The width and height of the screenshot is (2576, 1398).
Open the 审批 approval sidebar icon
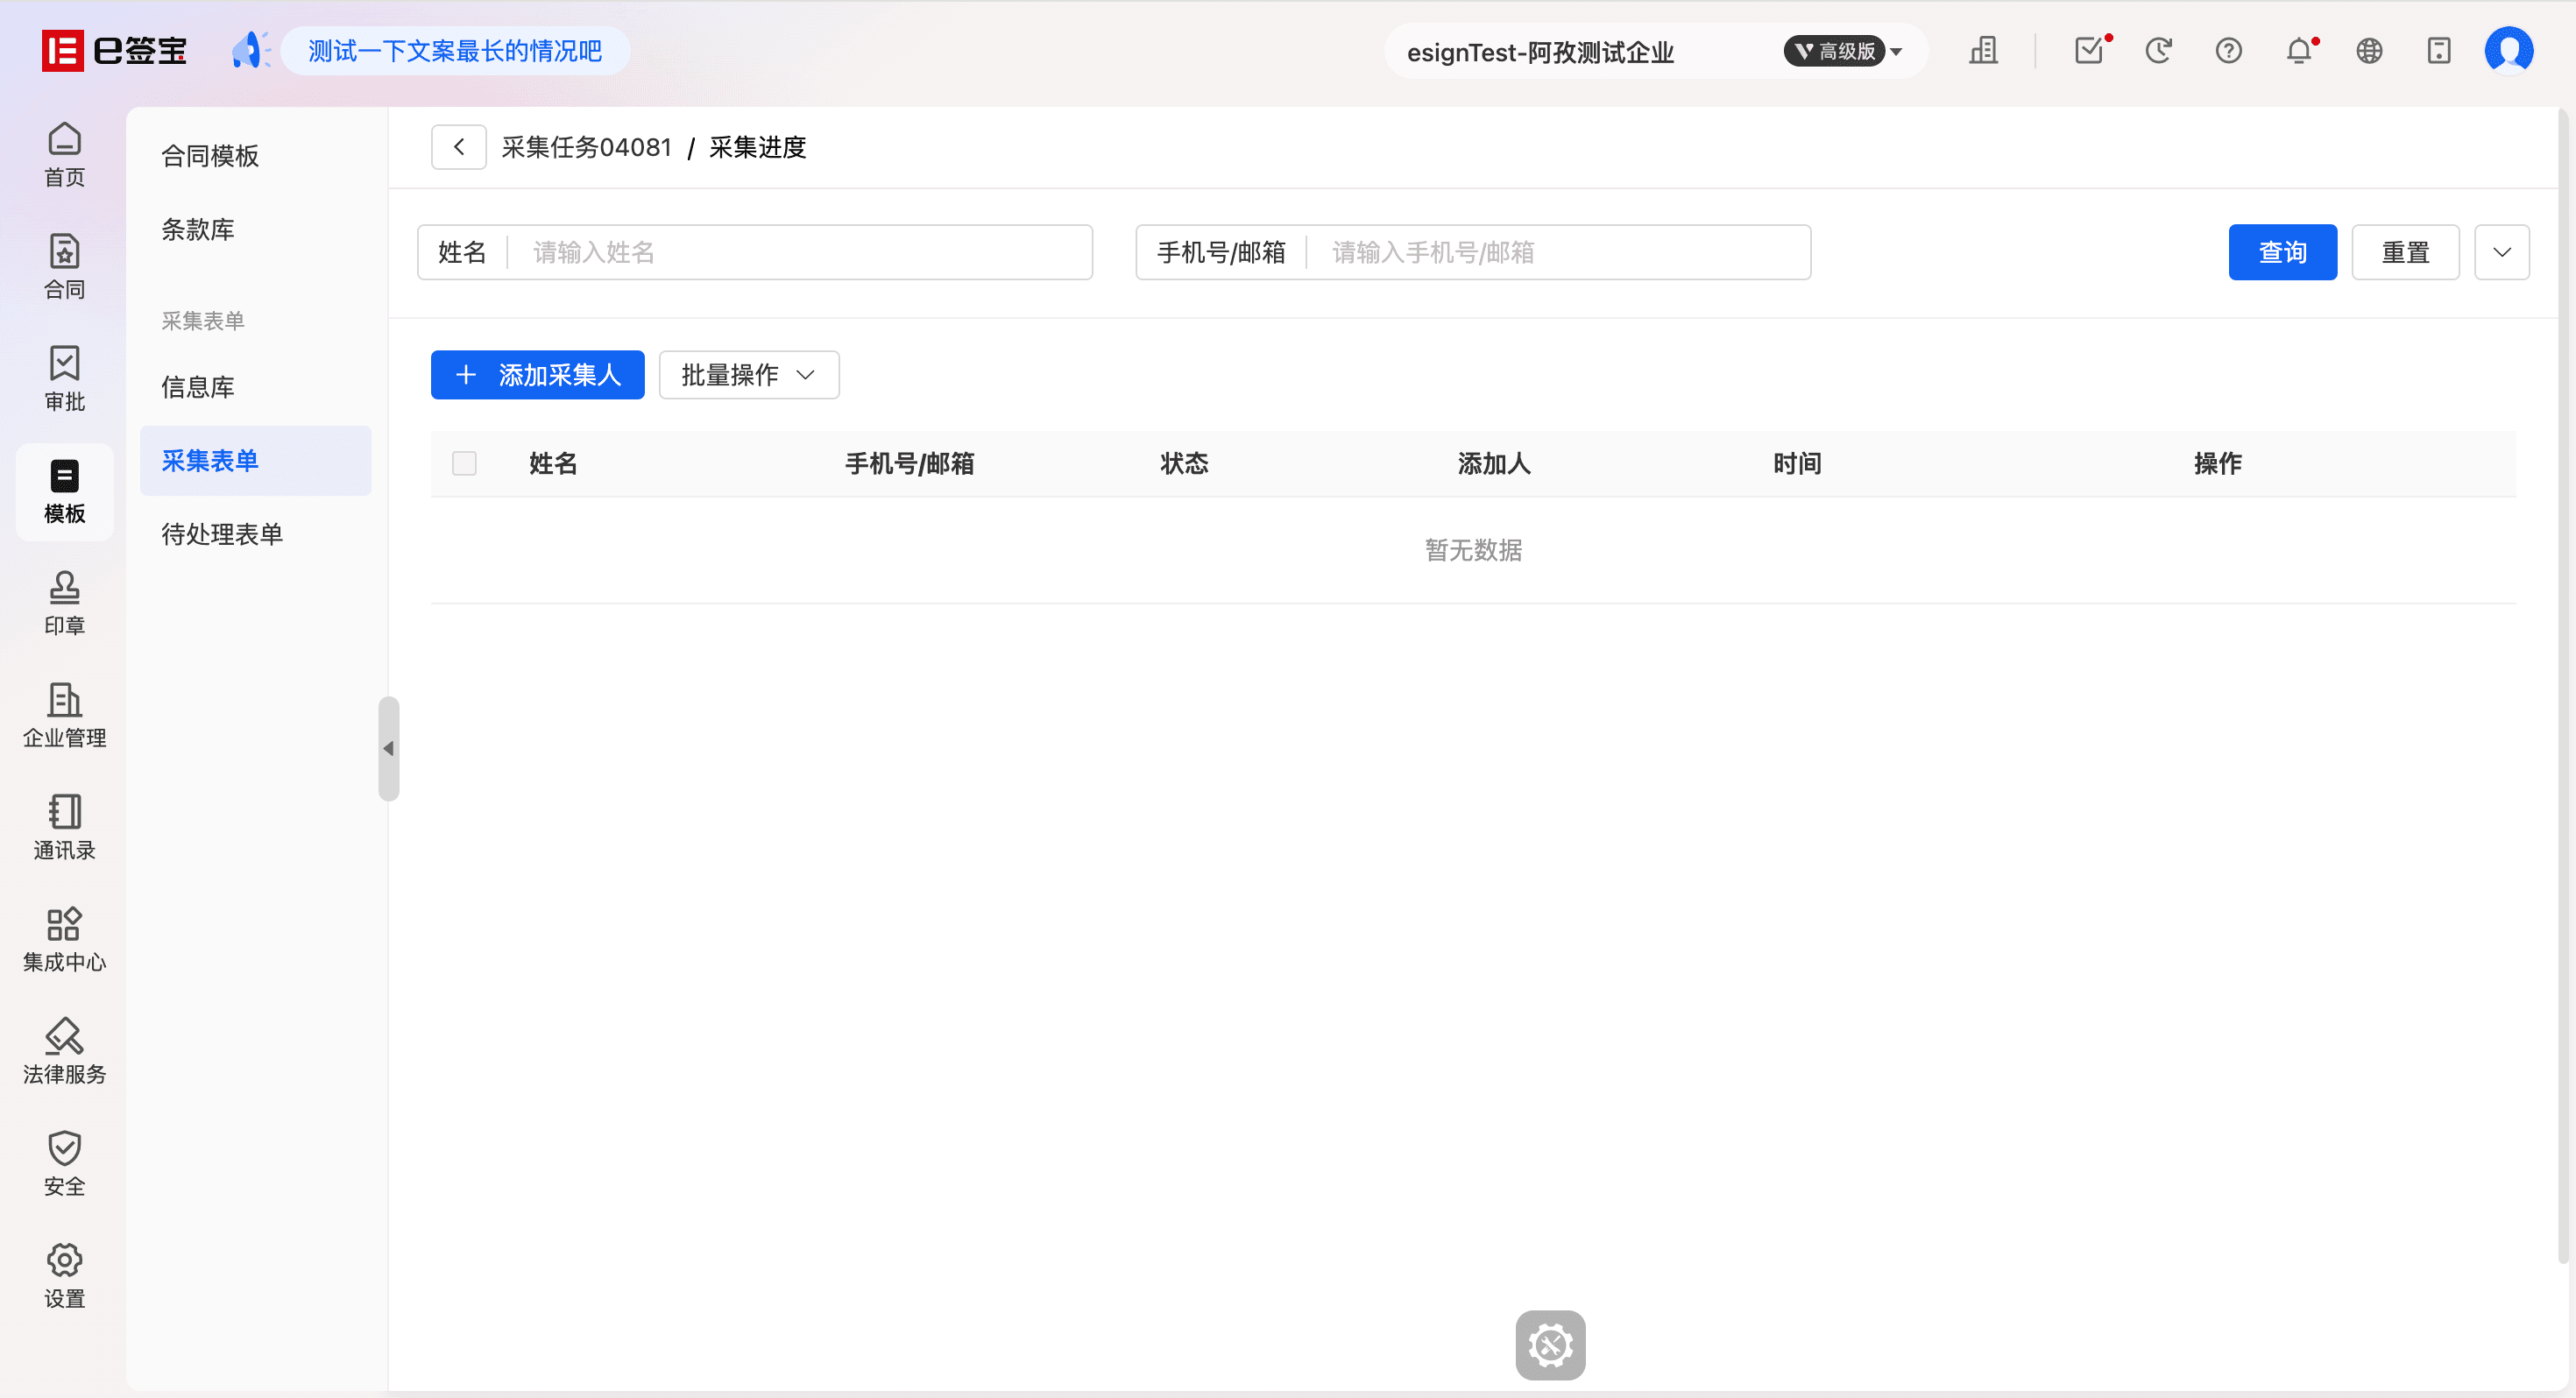coord(64,379)
